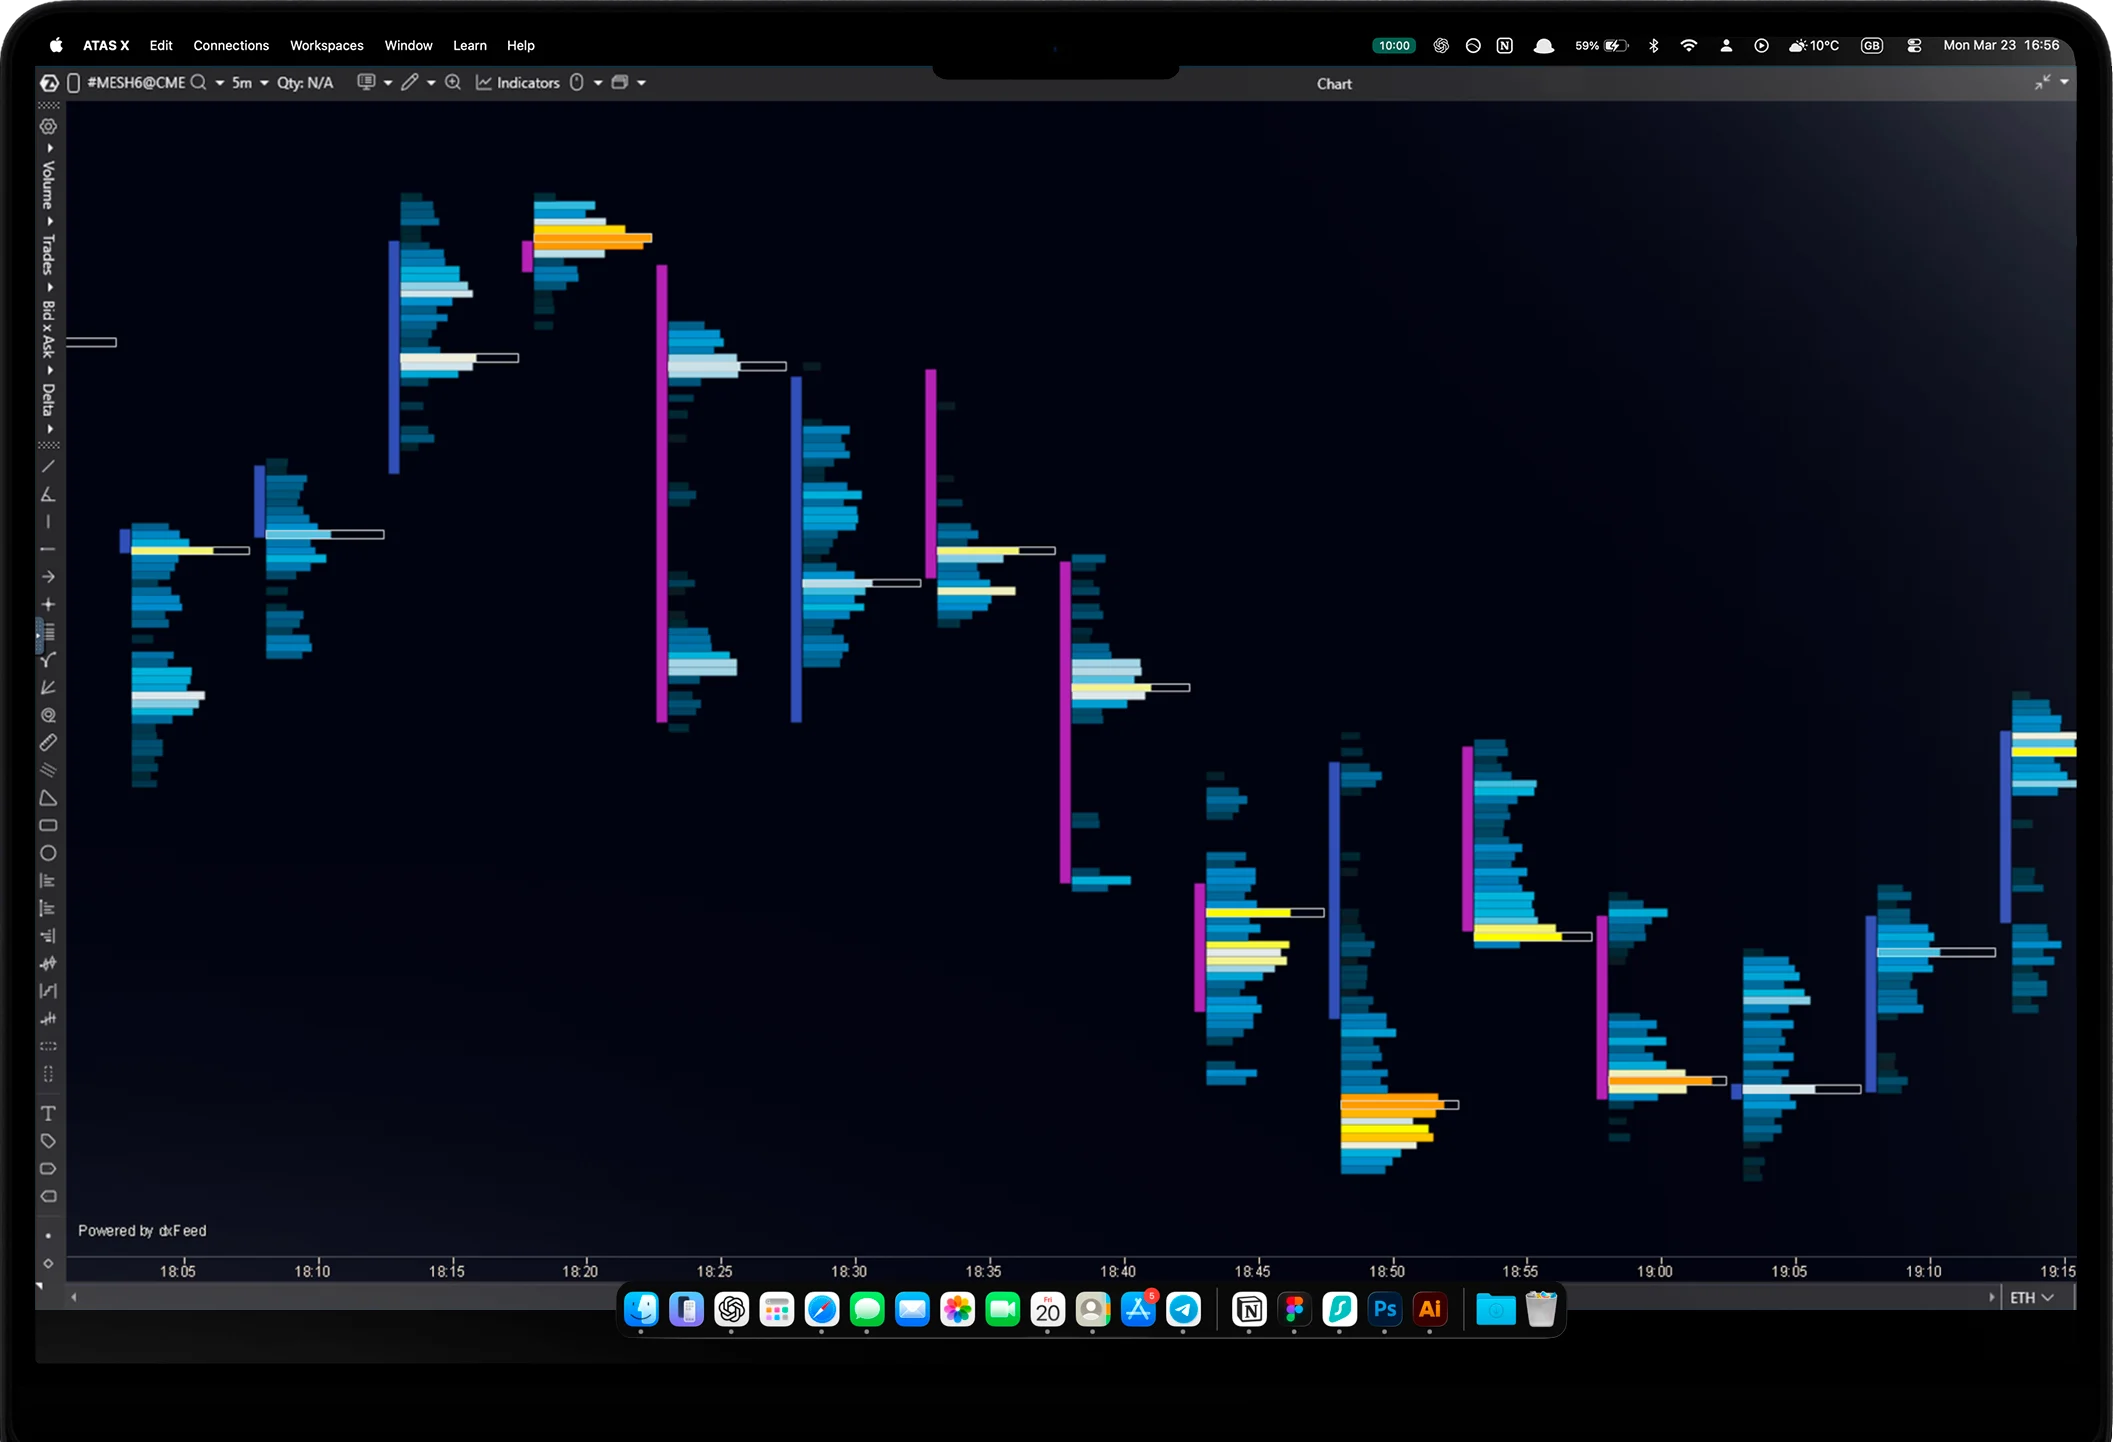The height and width of the screenshot is (1442, 2113).
Task: Select the rectangle drawing tool
Action: (x=48, y=826)
